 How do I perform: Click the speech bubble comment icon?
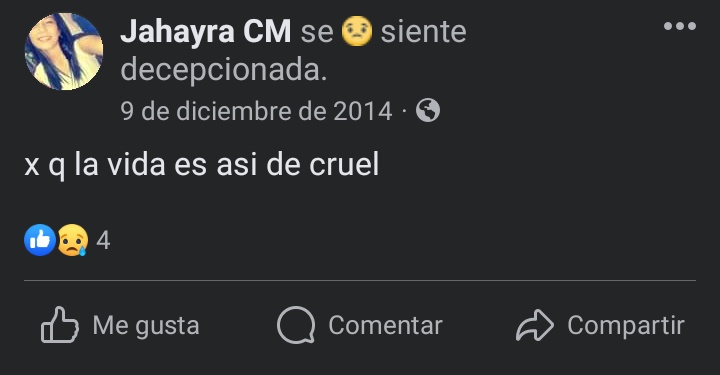(296, 325)
